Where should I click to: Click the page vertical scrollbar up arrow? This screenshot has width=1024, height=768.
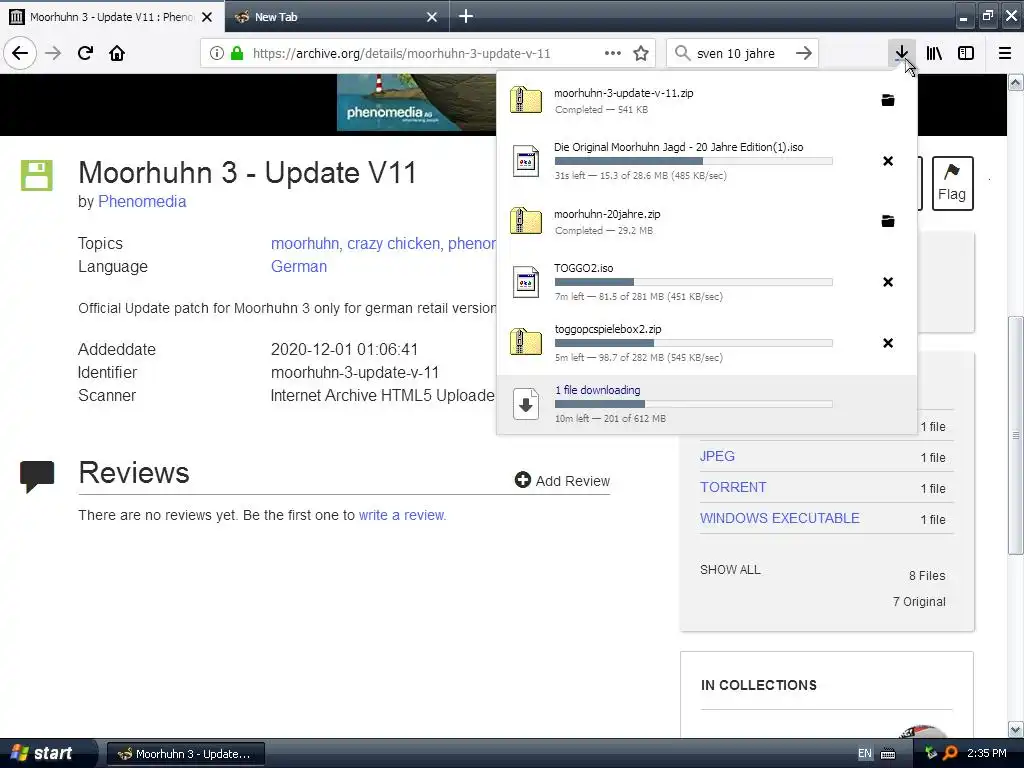point(1016,82)
